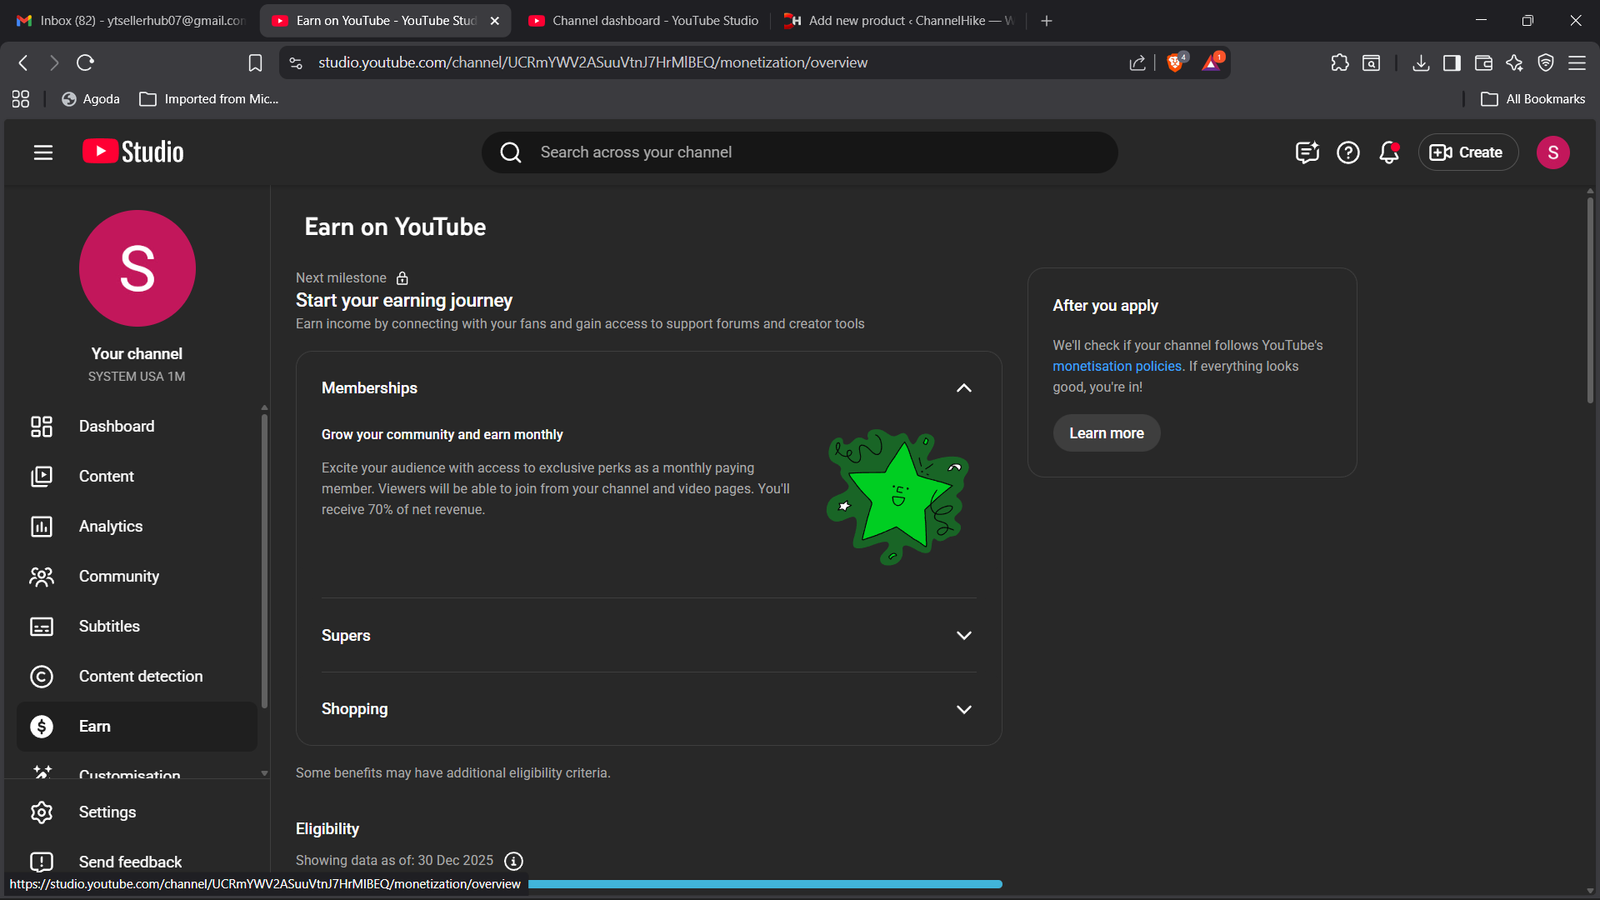Image resolution: width=1600 pixels, height=900 pixels.
Task: Click the notifications bell icon
Action: coord(1388,152)
